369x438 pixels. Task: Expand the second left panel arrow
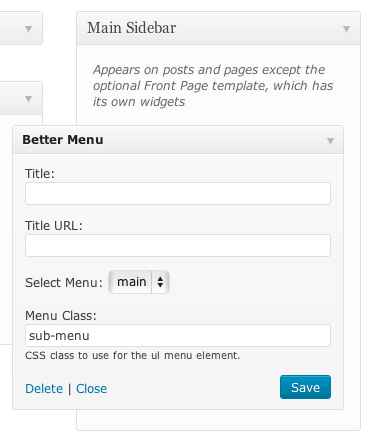28,99
